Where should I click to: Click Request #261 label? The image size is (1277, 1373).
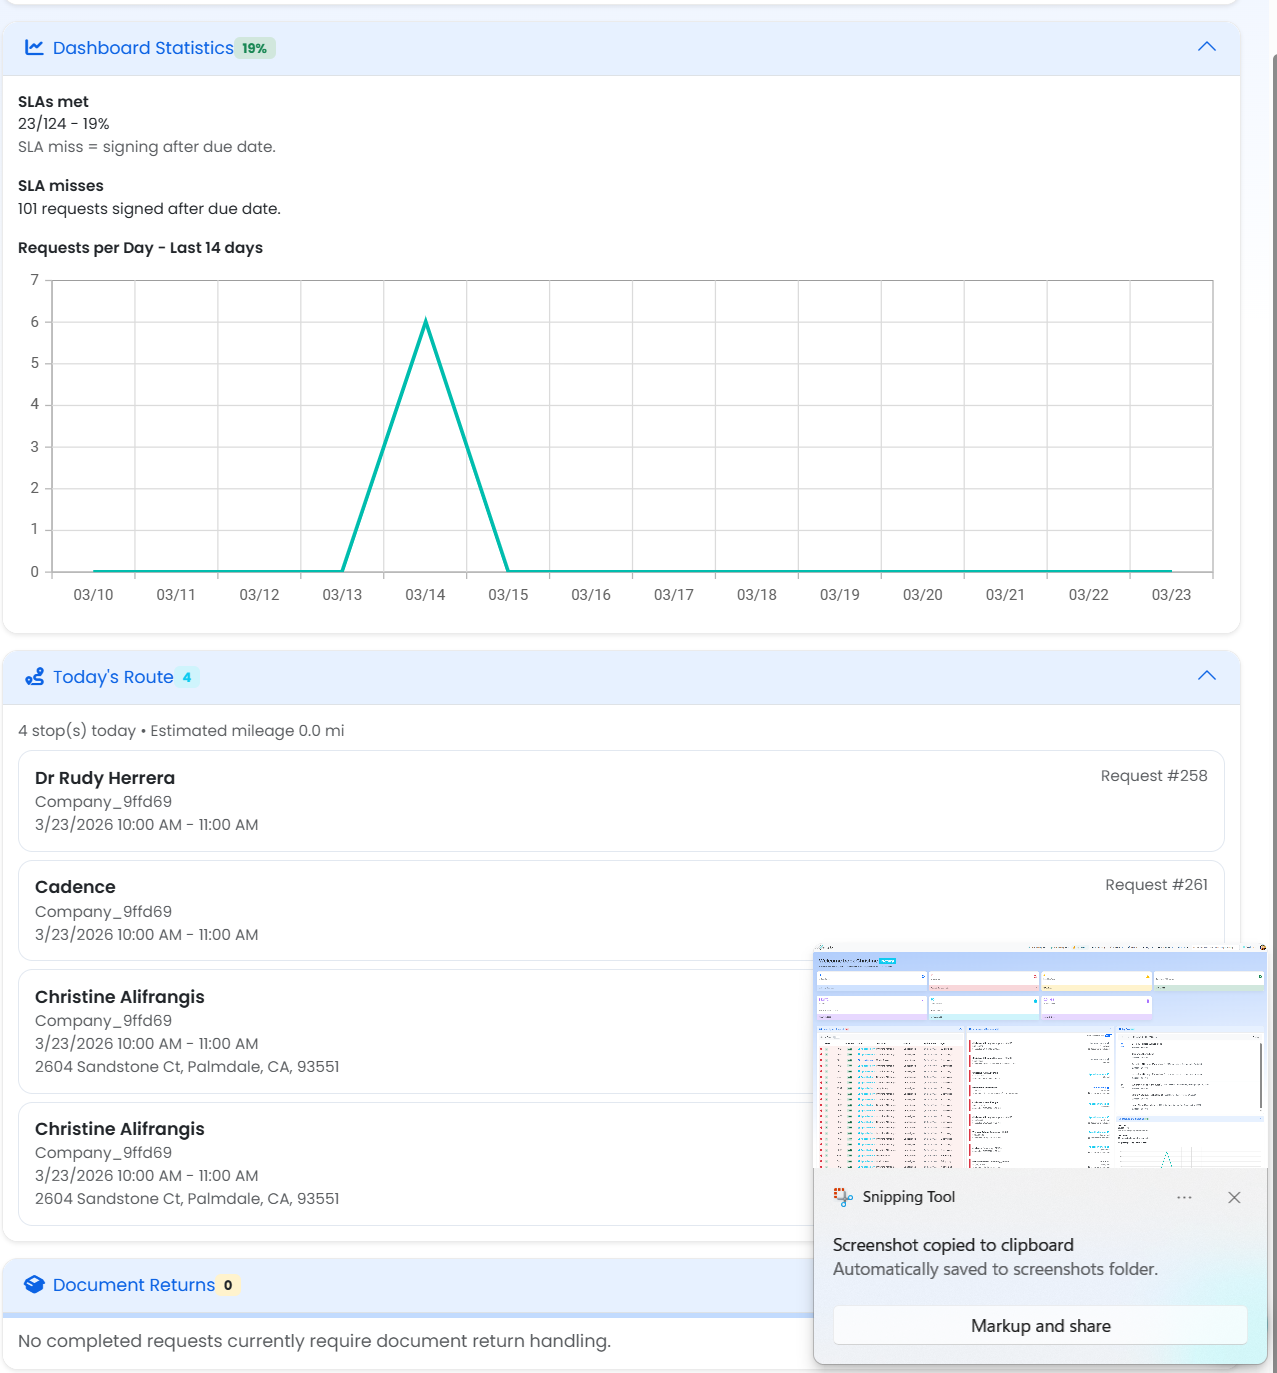pyautogui.click(x=1156, y=885)
